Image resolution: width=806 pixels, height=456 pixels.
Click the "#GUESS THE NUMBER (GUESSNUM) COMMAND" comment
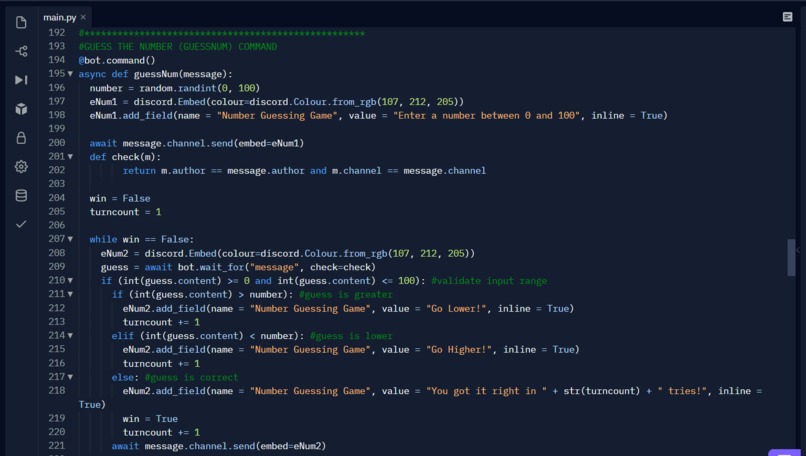click(178, 47)
